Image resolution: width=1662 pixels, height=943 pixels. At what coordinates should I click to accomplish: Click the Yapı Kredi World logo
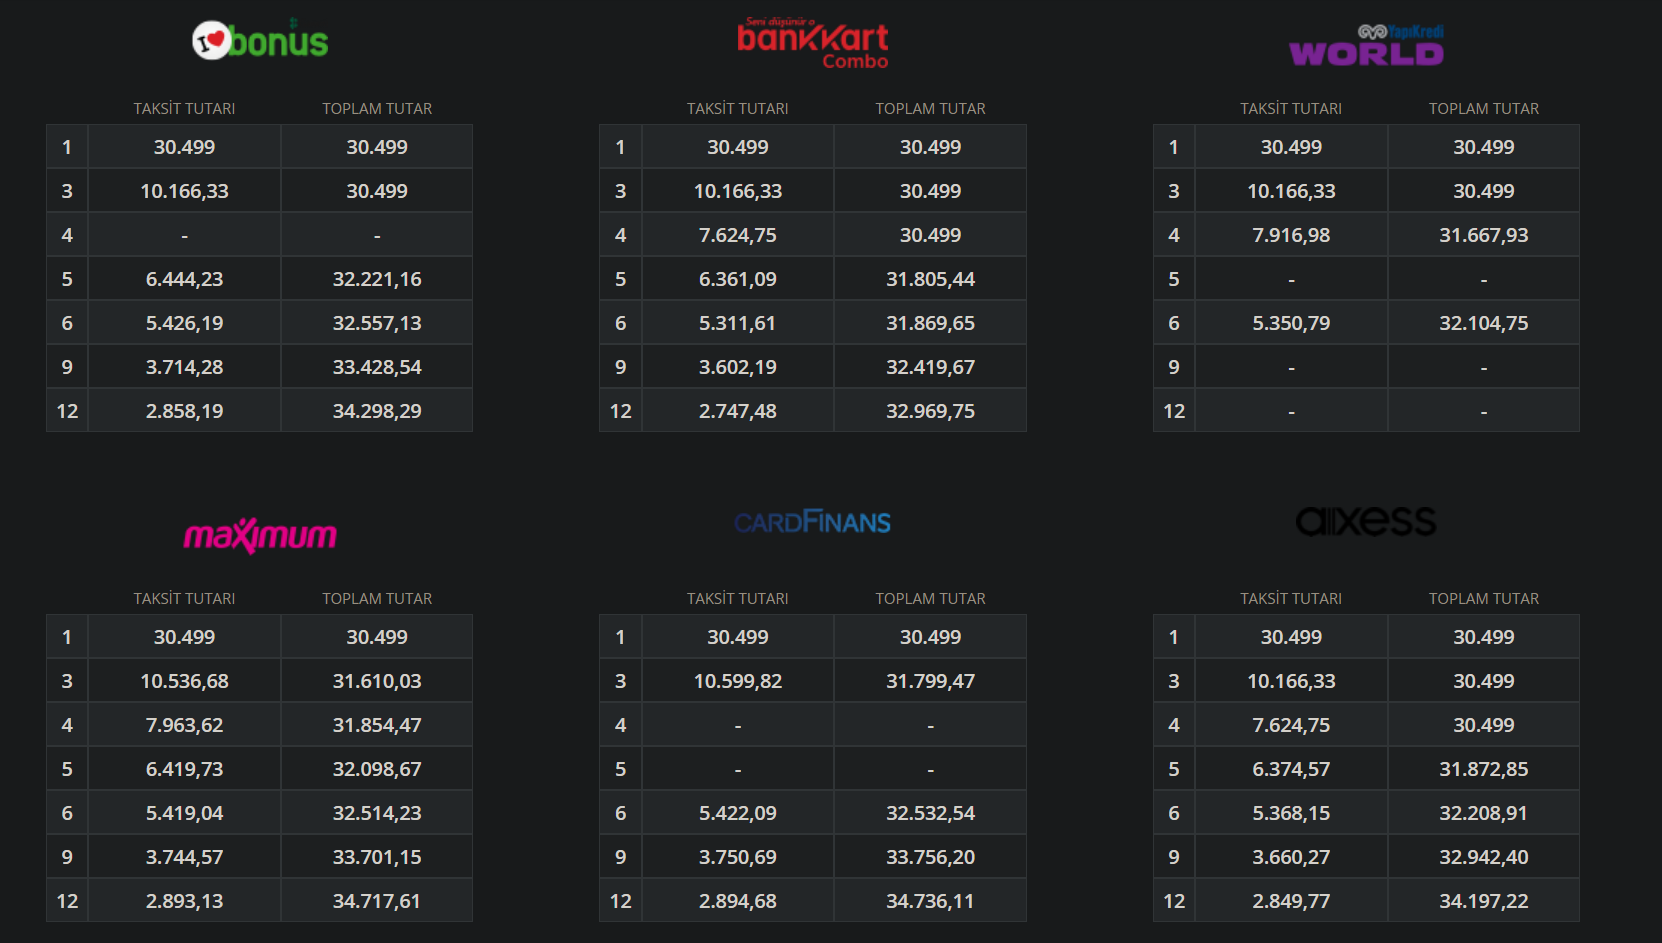[1366, 46]
